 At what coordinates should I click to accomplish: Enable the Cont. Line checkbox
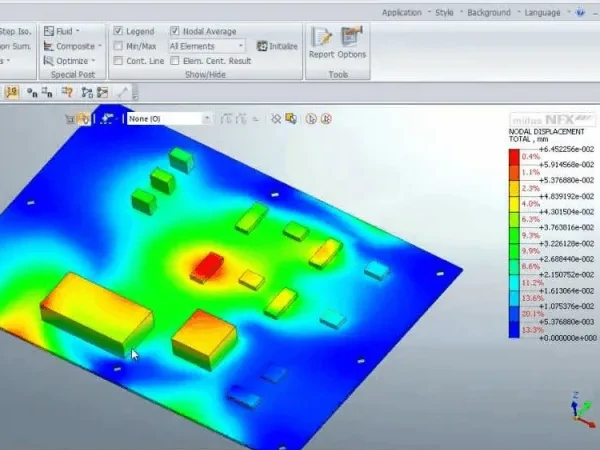(118, 61)
